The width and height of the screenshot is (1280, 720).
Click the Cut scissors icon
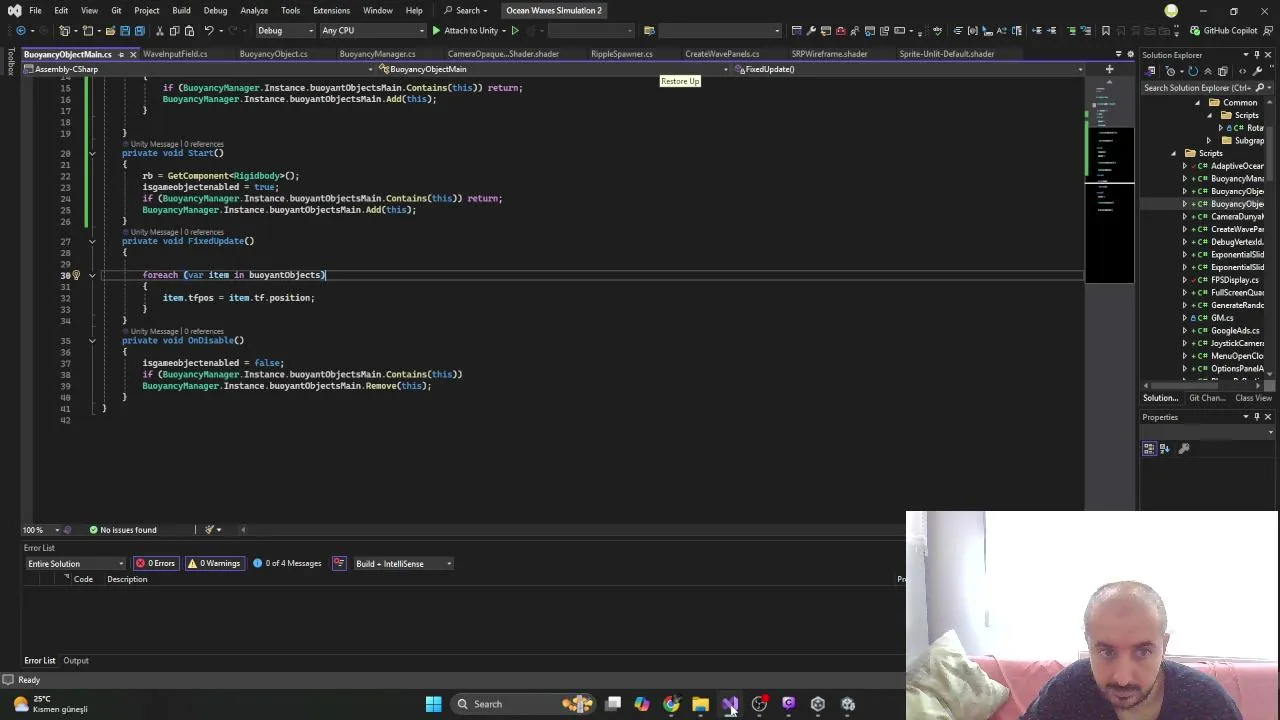[159, 30]
